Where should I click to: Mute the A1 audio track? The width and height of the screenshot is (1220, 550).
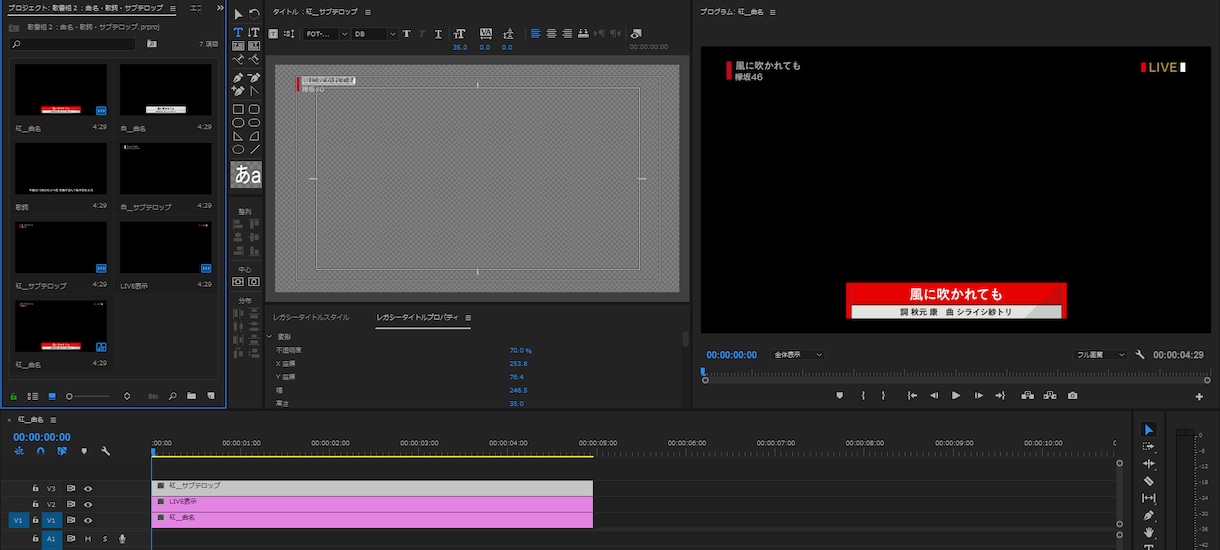pos(87,538)
